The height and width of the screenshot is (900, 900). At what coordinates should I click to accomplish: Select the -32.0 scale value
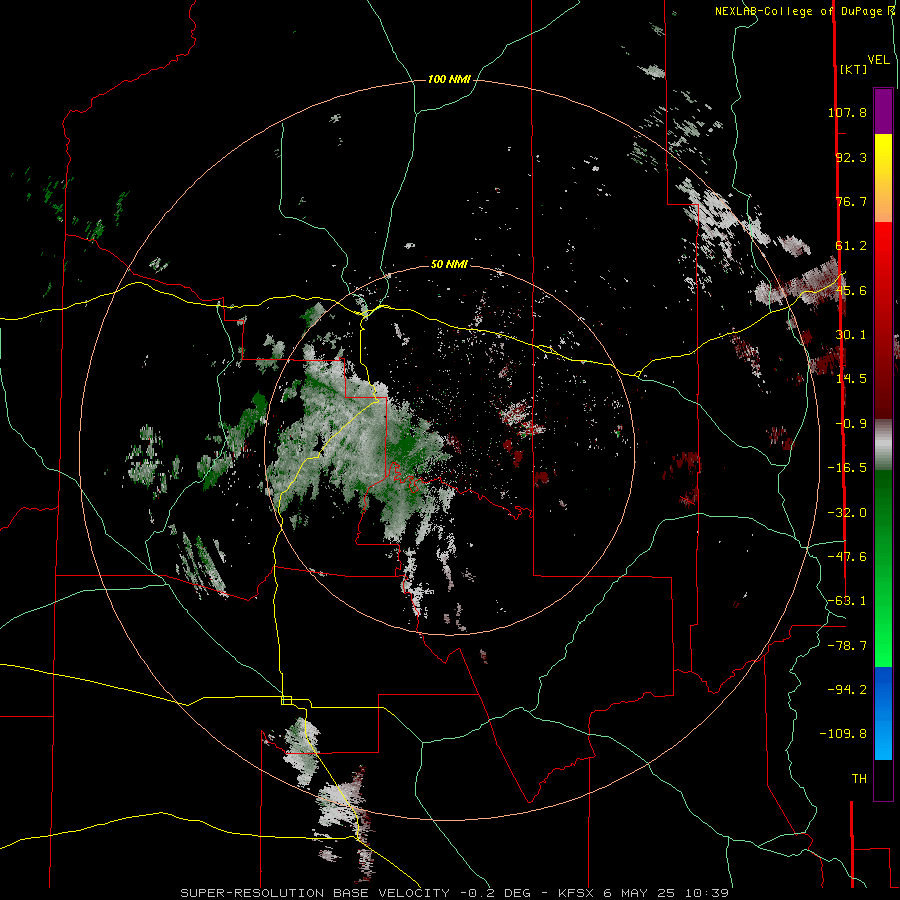tap(847, 513)
